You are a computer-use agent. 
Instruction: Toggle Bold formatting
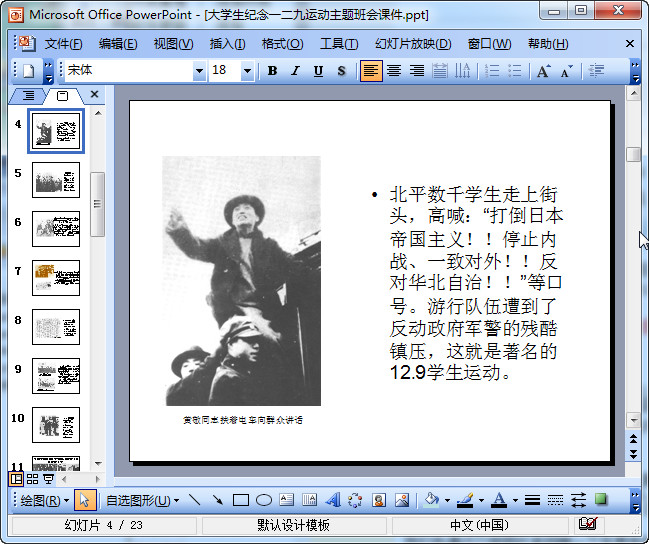(x=272, y=71)
